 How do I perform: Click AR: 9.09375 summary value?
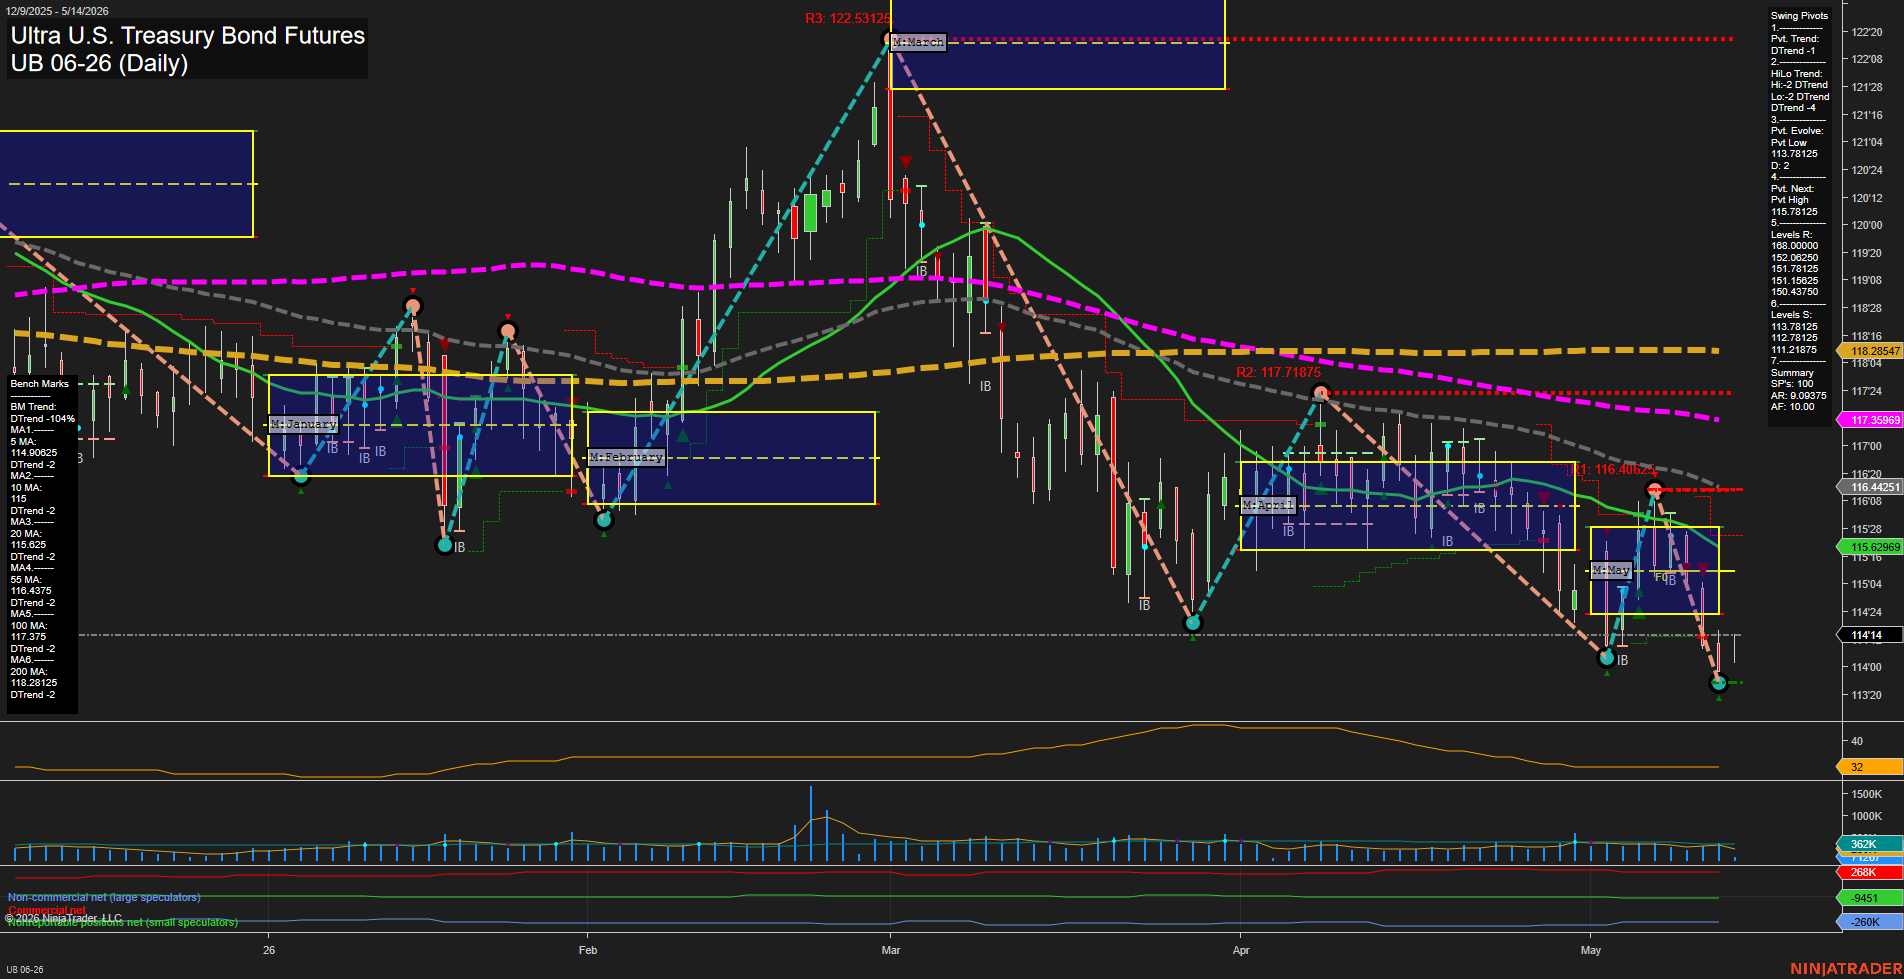pyautogui.click(x=1798, y=396)
